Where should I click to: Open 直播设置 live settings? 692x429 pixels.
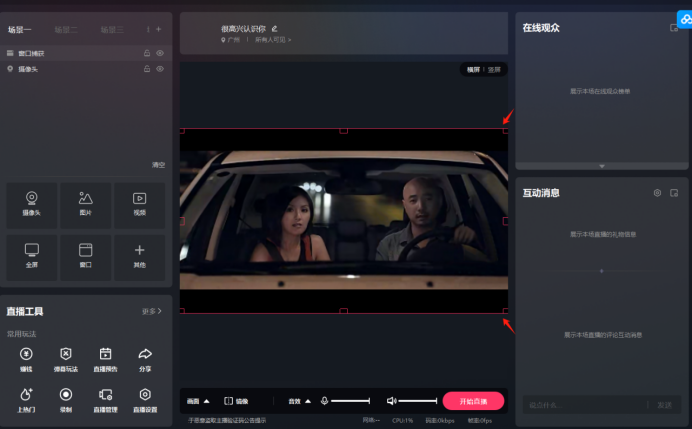145,400
